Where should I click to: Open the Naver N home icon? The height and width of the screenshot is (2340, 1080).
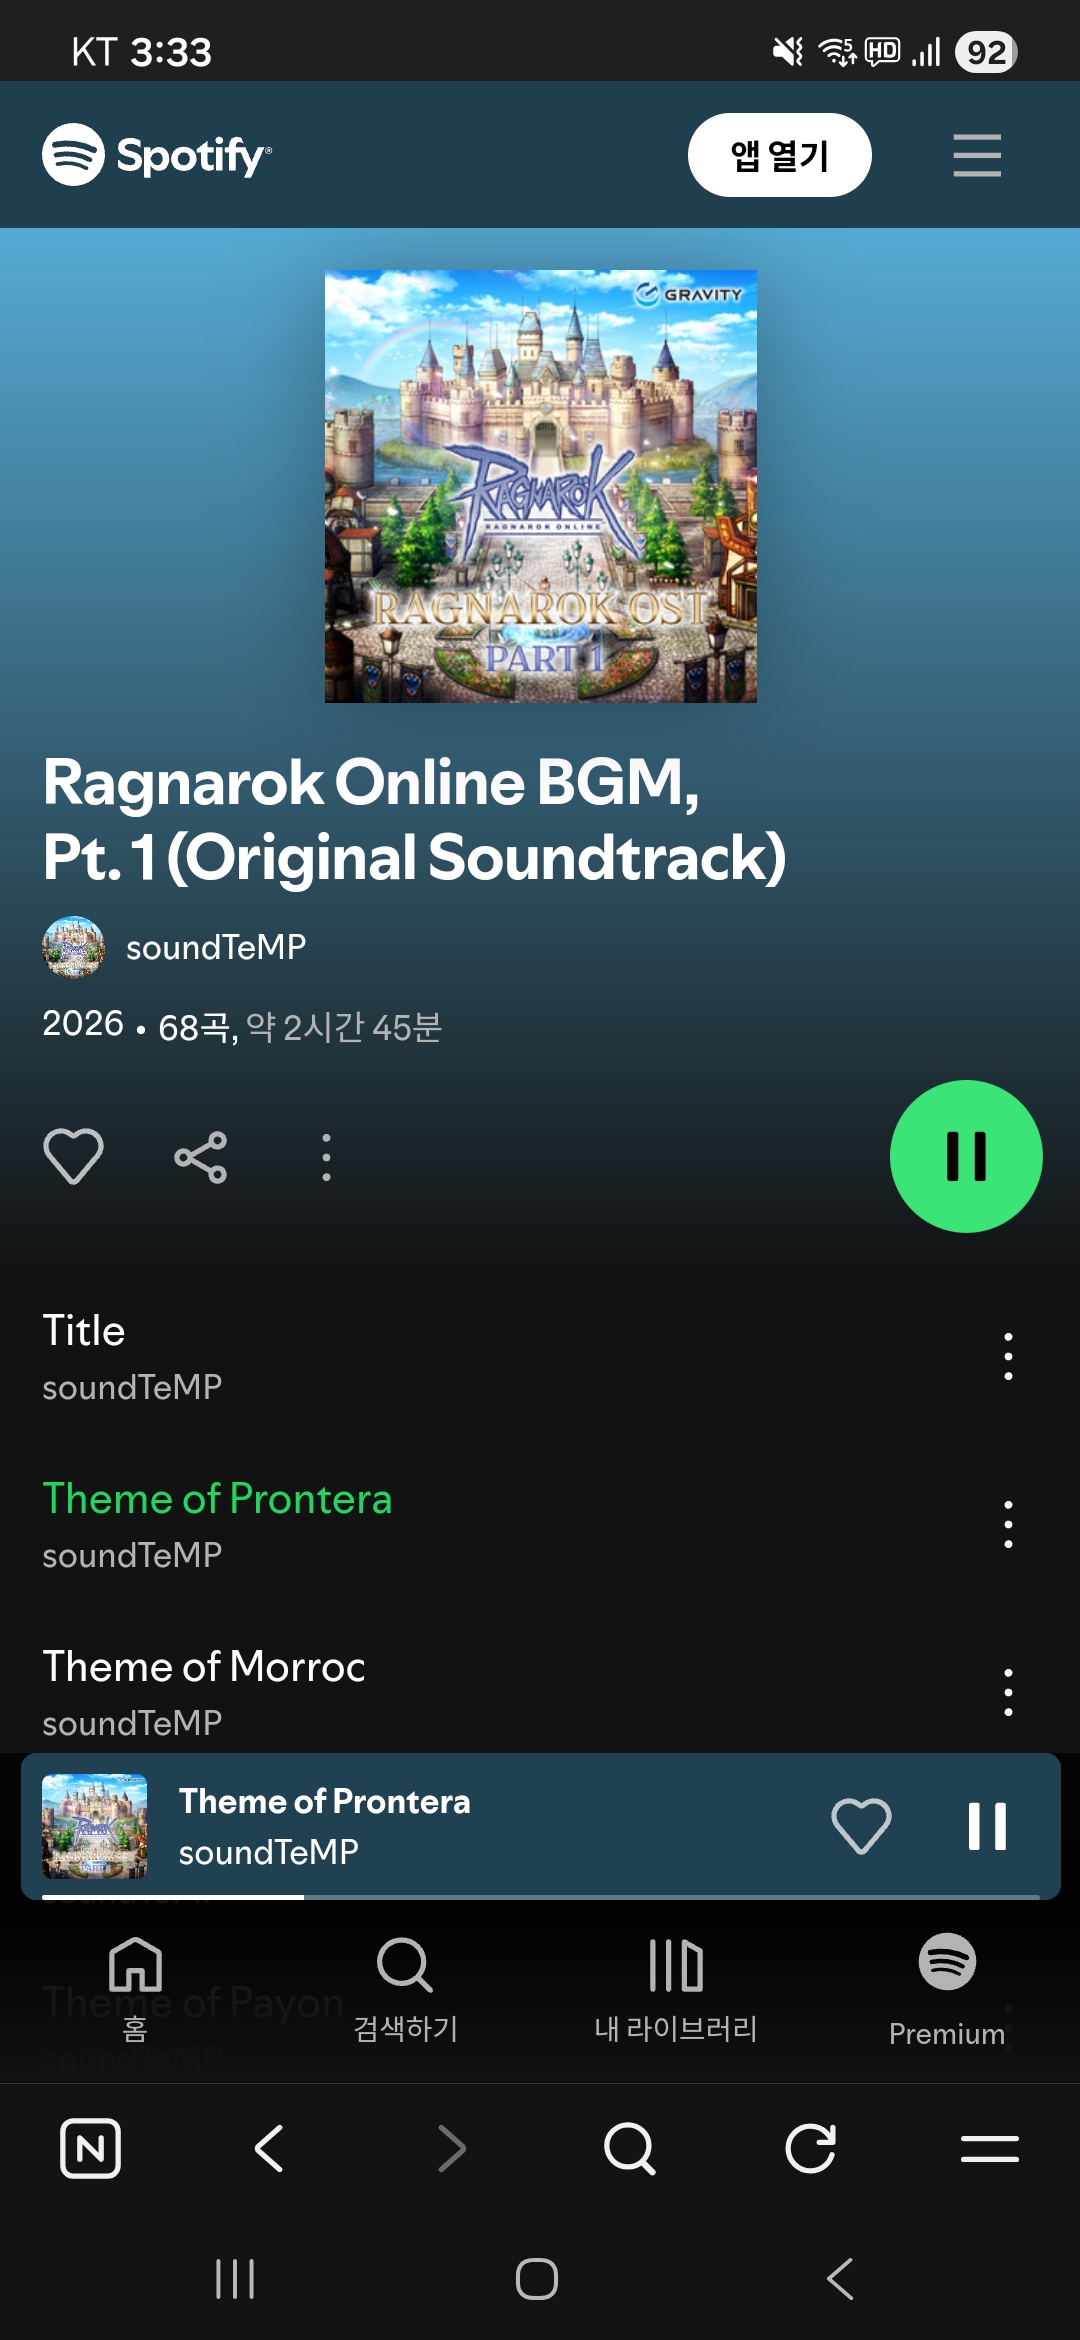[x=90, y=2148]
